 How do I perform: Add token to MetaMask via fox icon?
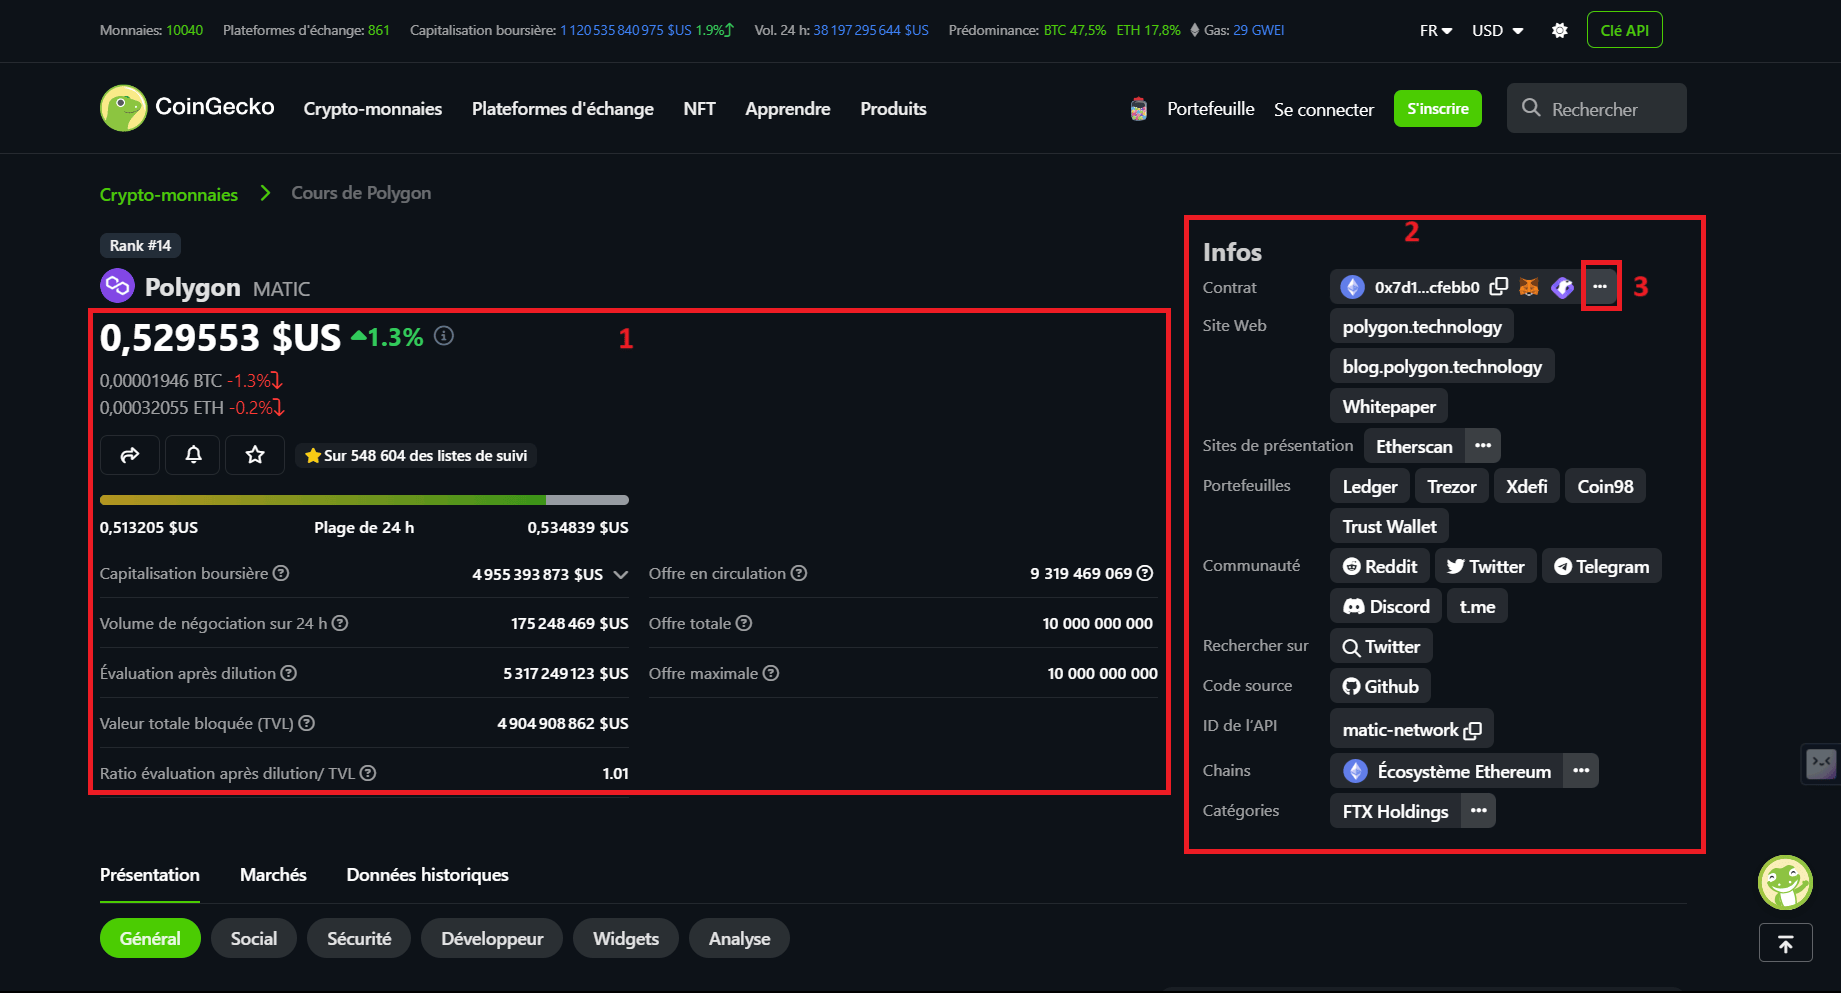click(x=1529, y=287)
